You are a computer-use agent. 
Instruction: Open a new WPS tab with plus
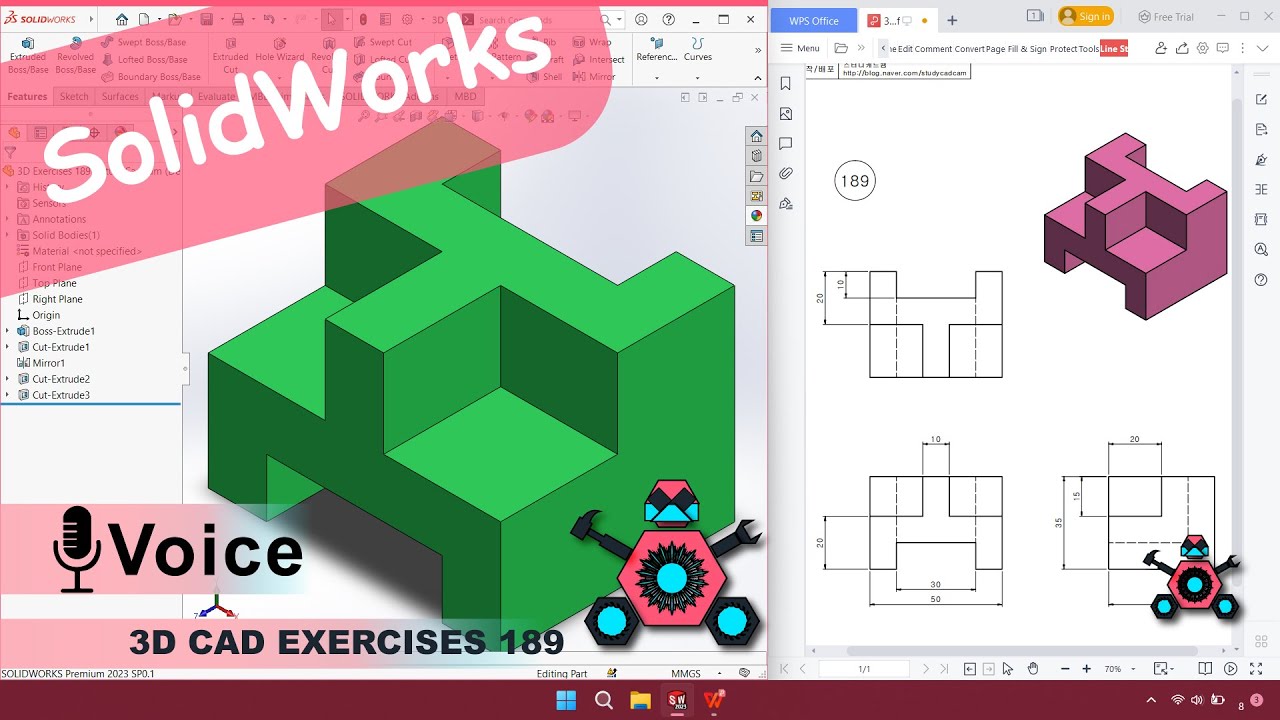[952, 20]
